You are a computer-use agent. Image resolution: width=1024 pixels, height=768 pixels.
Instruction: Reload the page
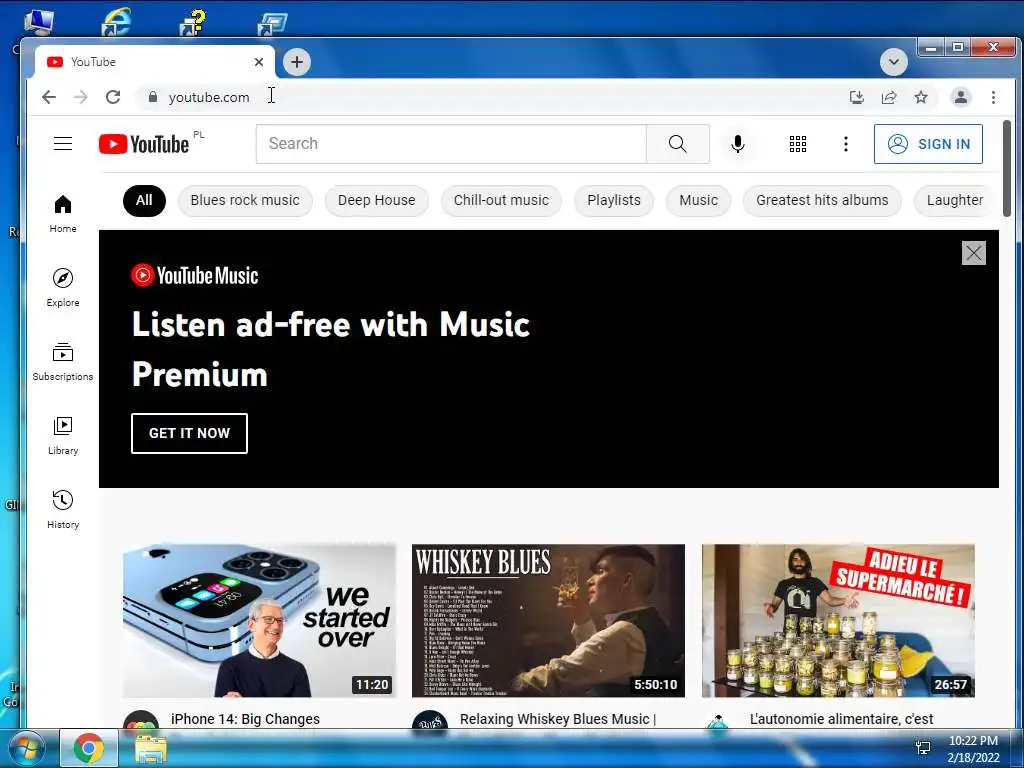pyautogui.click(x=113, y=97)
